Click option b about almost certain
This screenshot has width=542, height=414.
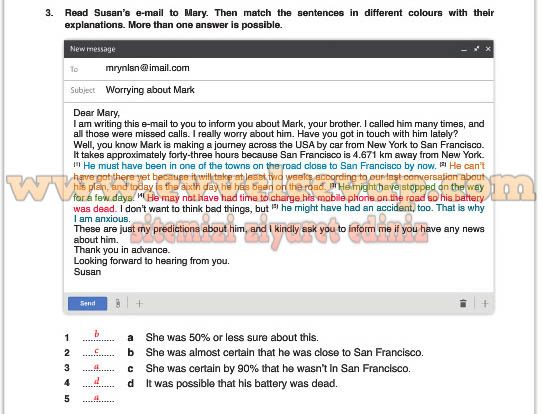[x=284, y=352]
